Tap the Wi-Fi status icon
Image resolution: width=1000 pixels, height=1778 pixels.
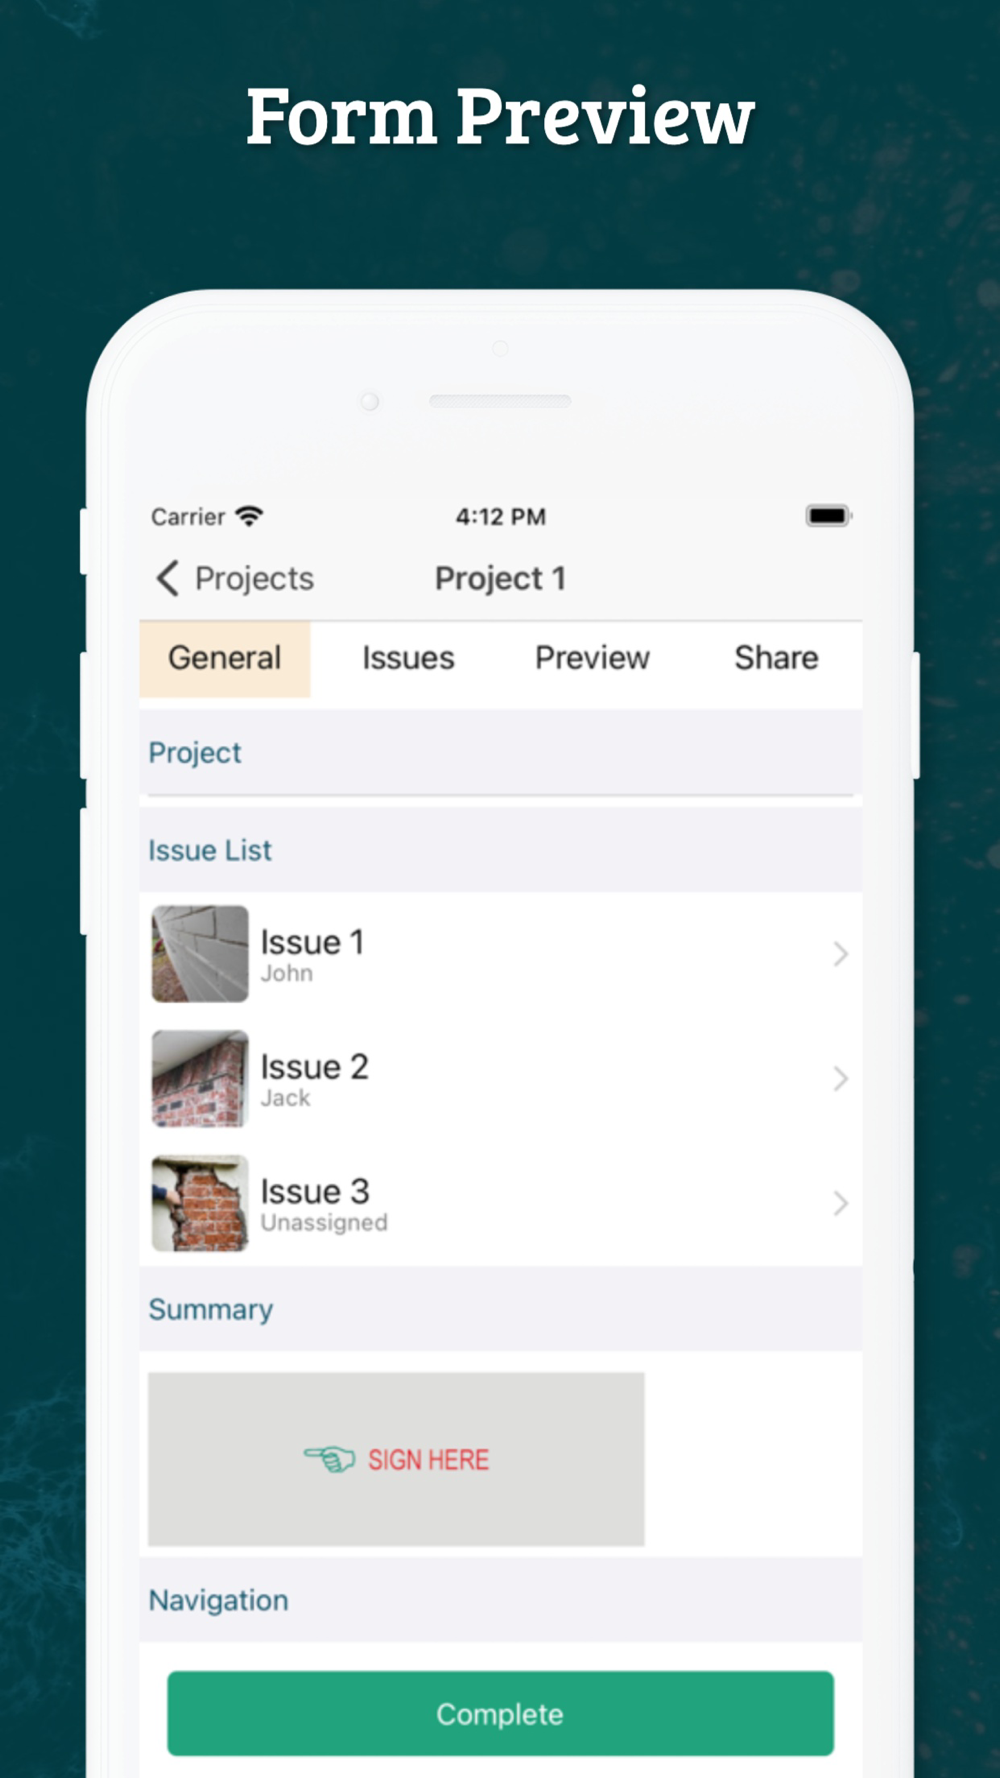click(249, 516)
